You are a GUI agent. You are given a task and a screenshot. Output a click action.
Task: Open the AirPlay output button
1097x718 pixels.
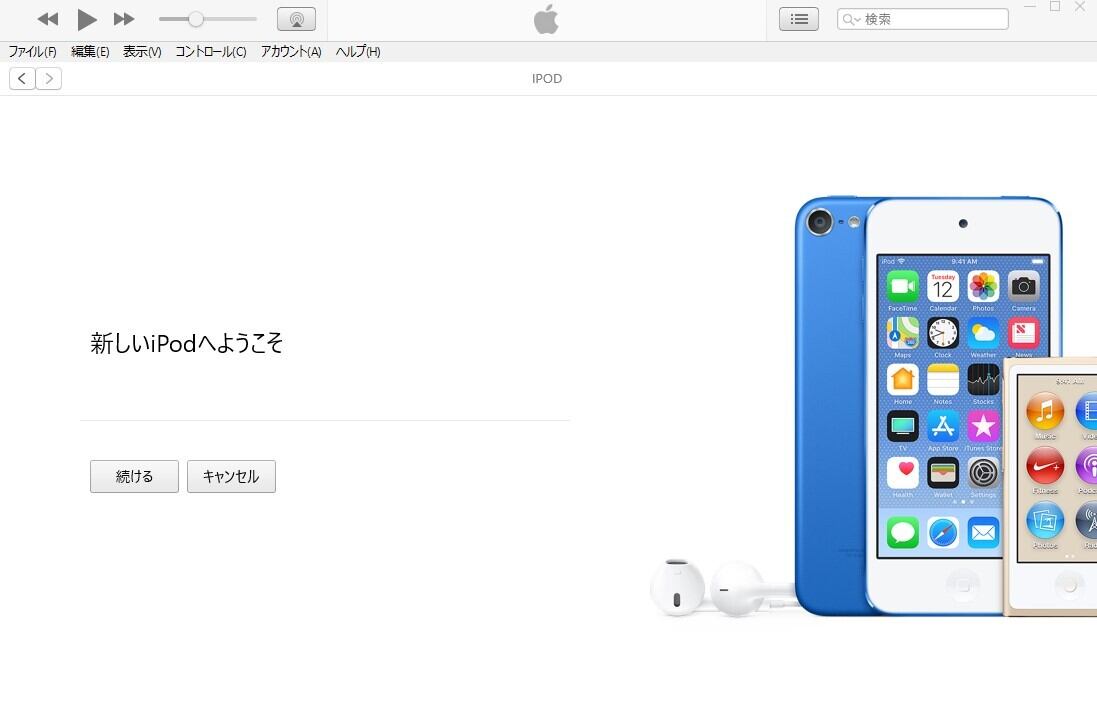click(297, 19)
